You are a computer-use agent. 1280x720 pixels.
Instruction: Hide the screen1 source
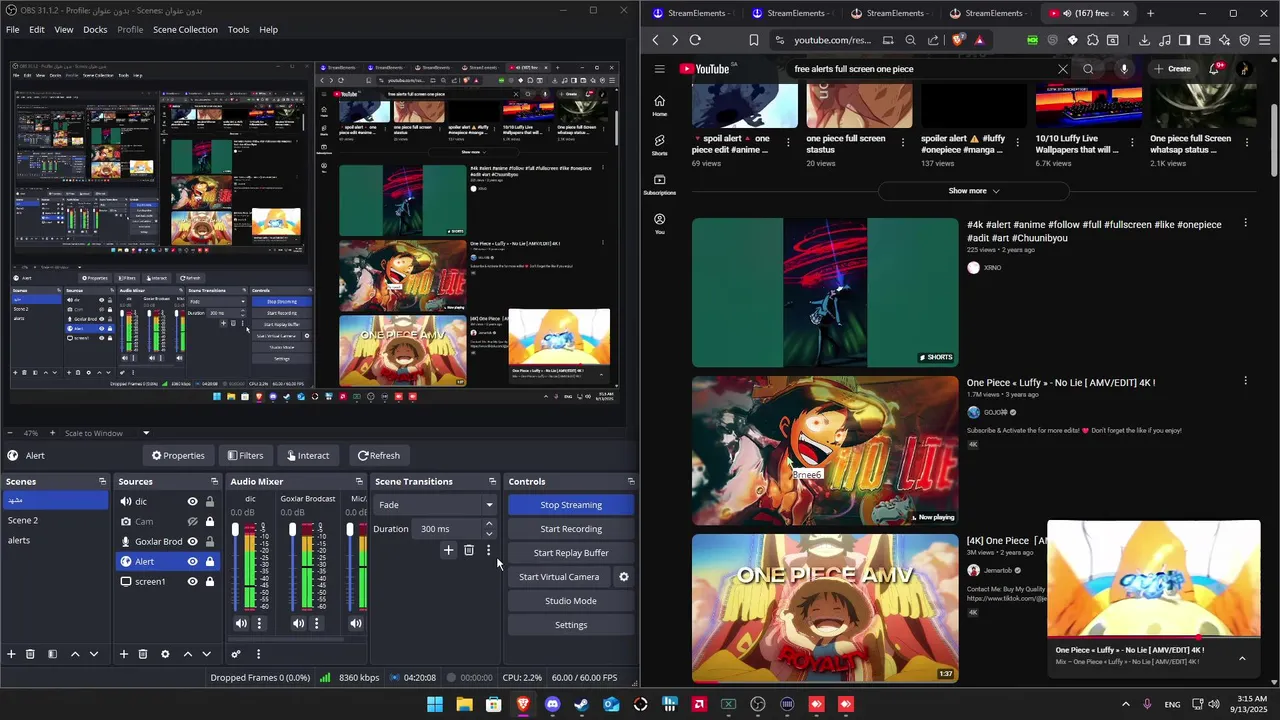point(192,581)
